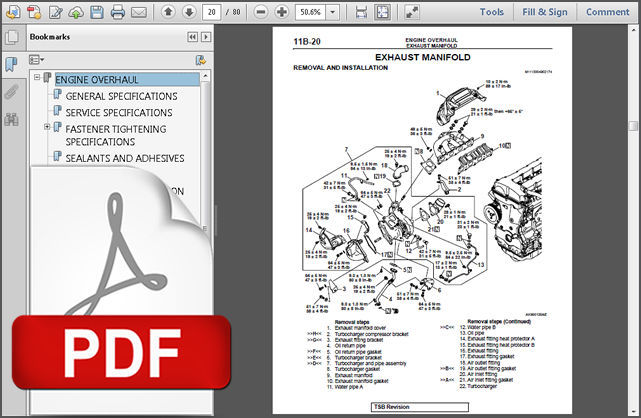Viewport: 641px width, 418px height.
Task: Click the Bookmarks panel single-arrow button
Action: point(206,37)
